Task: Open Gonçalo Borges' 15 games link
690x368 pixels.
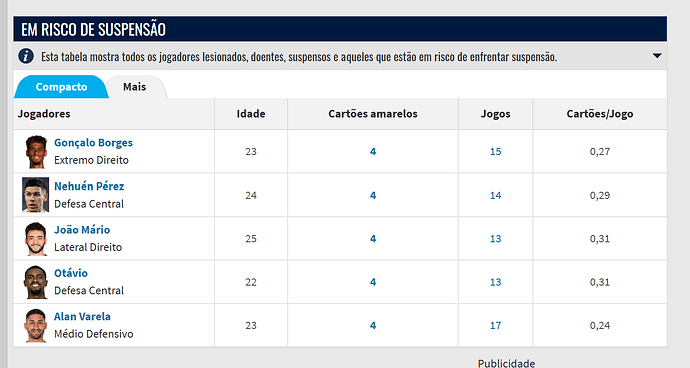Action: pos(495,151)
